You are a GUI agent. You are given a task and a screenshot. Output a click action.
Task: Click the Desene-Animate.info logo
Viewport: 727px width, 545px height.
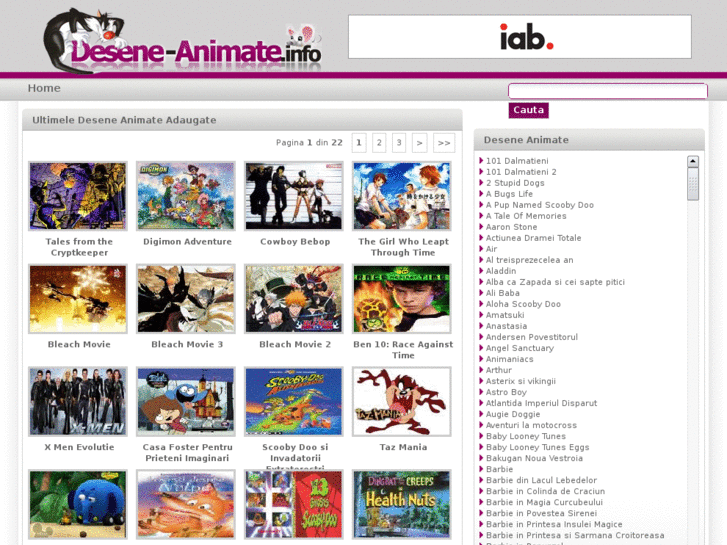182,42
